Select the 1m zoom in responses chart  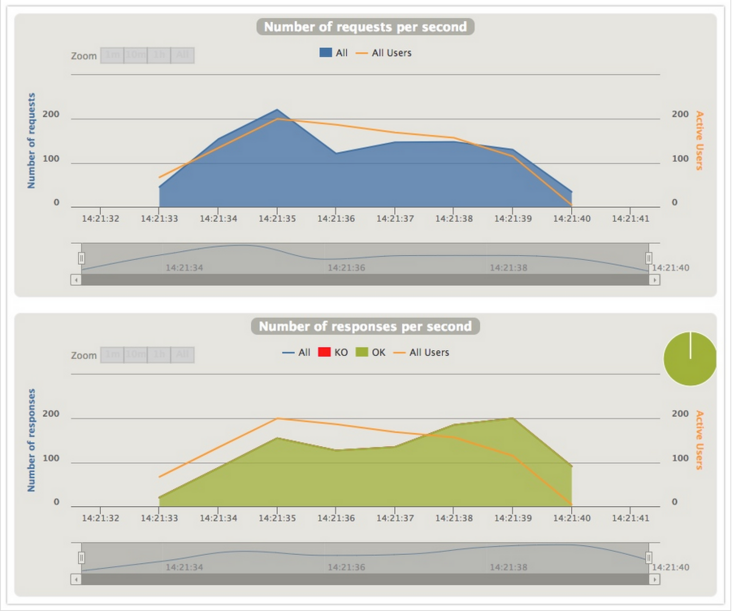pos(112,355)
